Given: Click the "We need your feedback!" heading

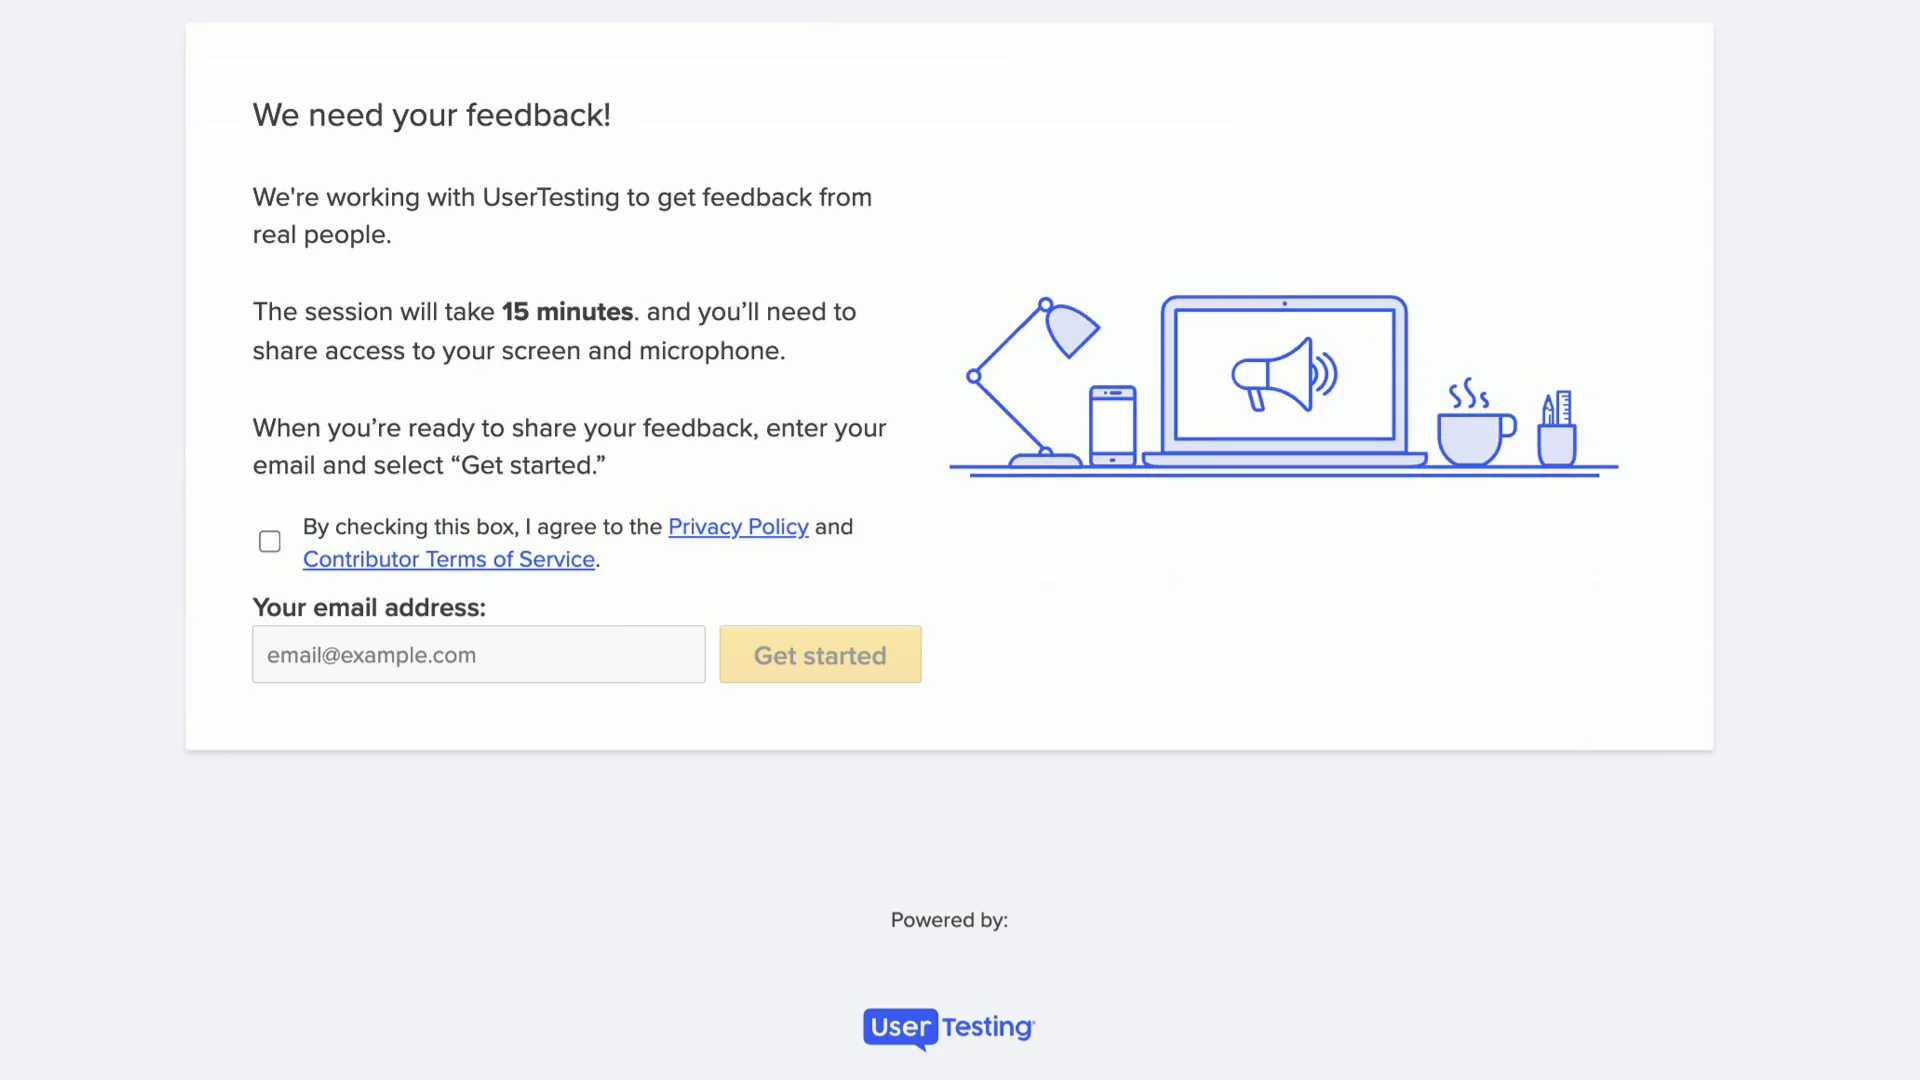Looking at the screenshot, I should [431, 115].
